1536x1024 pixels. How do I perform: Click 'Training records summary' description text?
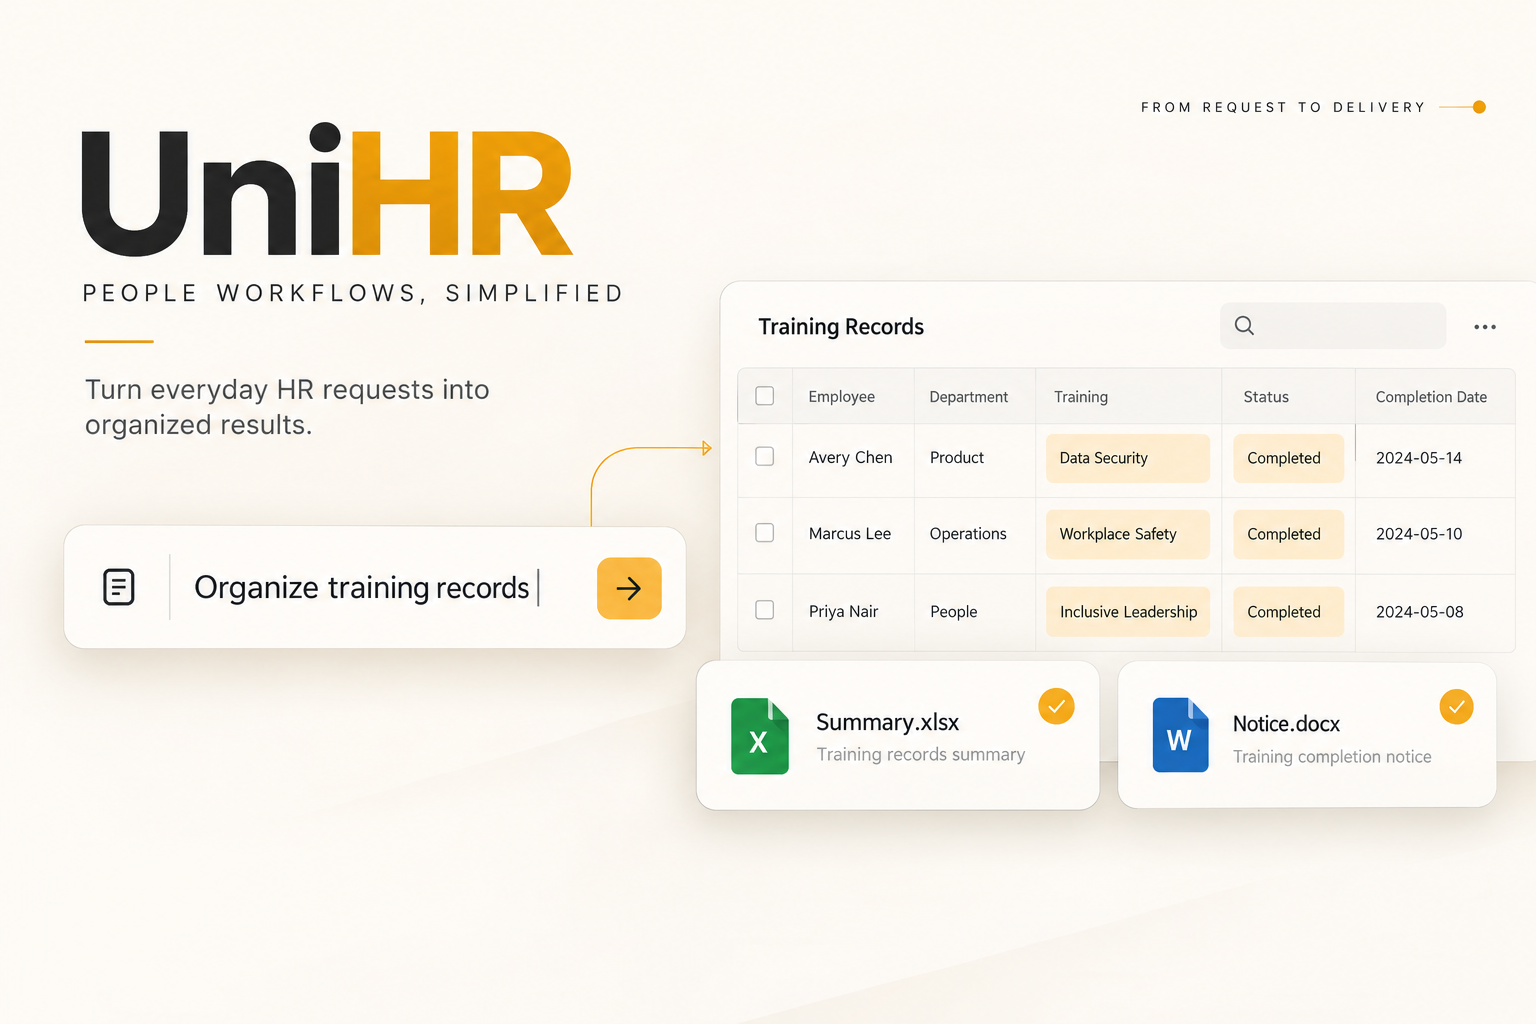(x=921, y=754)
